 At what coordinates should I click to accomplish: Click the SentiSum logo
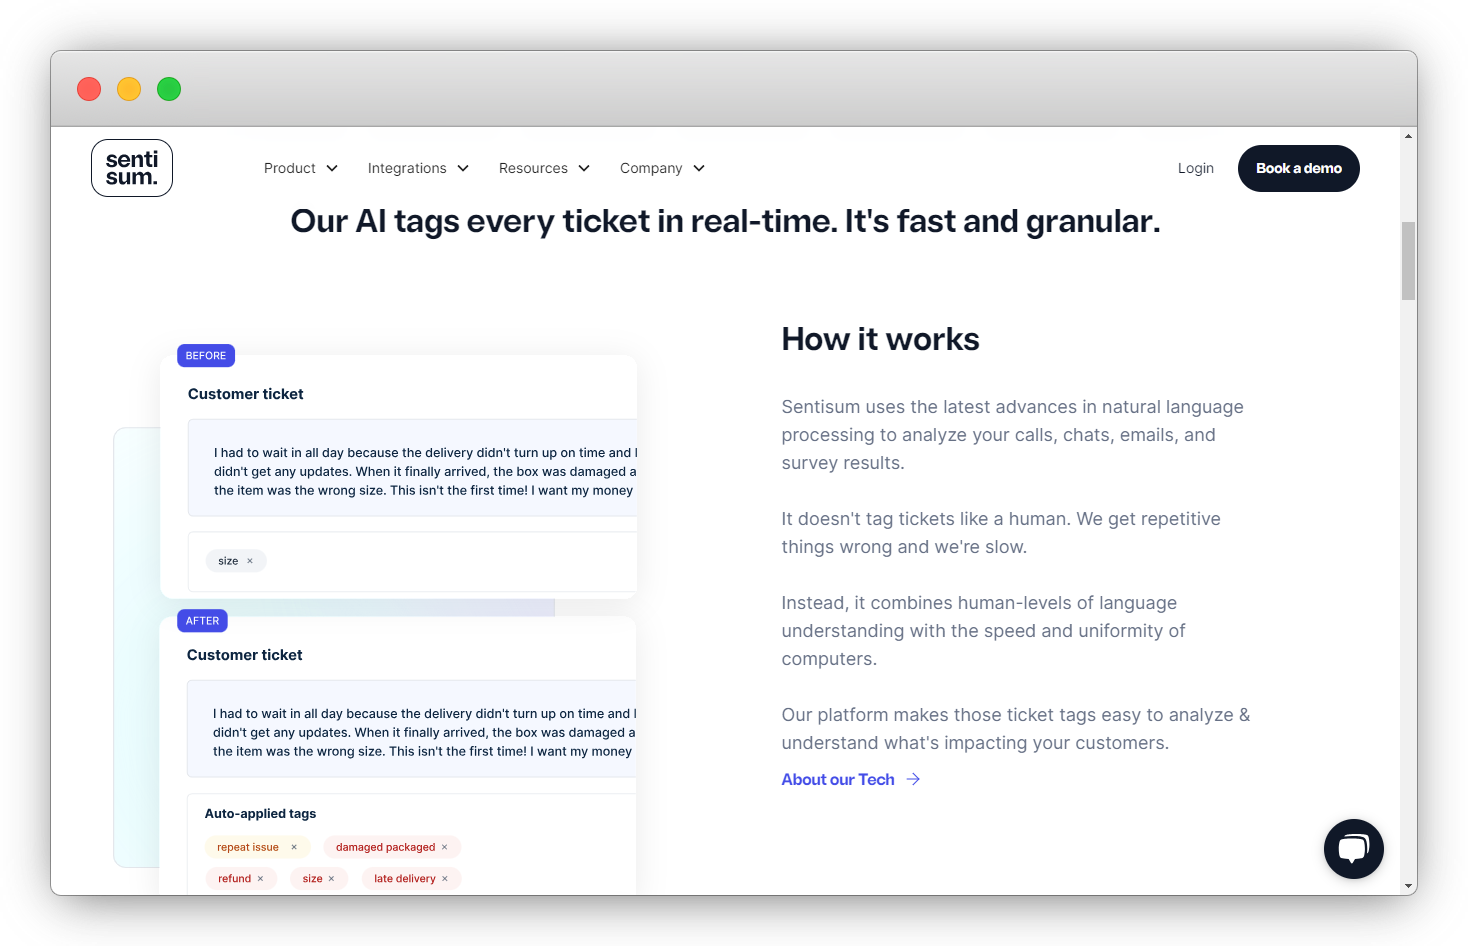(131, 168)
